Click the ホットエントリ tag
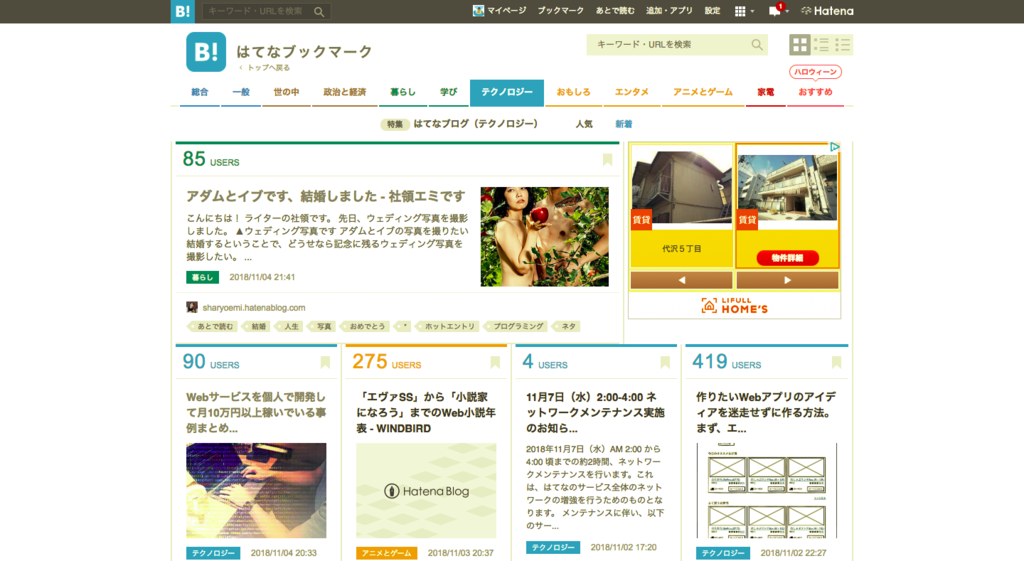The width and height of the screenshot is (1024, 561). pyautogui.click(x=449, y=326)
